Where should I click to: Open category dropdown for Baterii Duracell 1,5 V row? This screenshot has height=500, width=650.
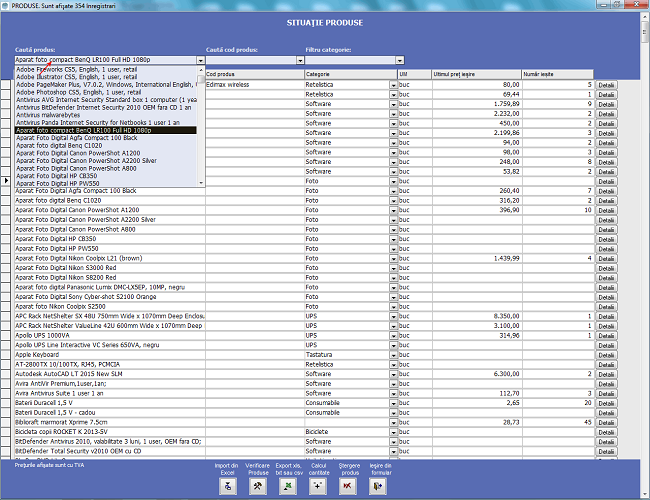coord(393,403)
